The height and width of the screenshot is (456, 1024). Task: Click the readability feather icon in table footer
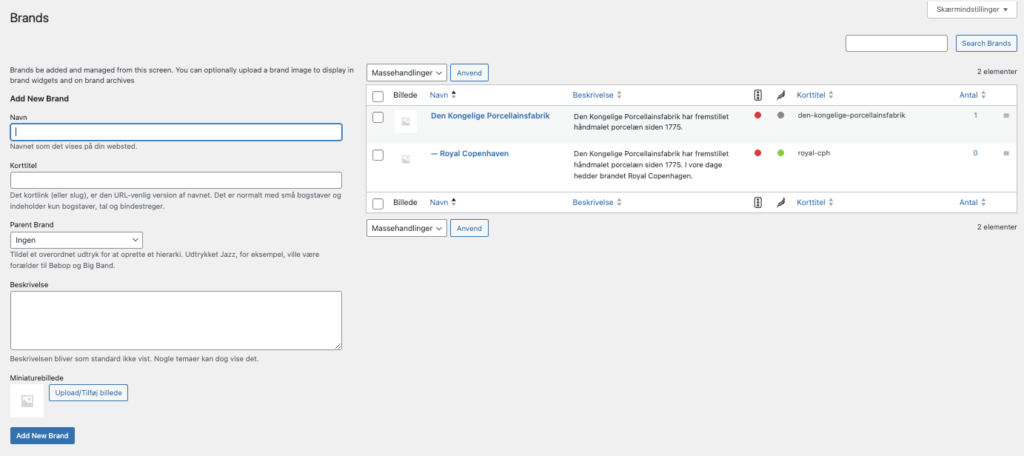[x=780, y=203]
